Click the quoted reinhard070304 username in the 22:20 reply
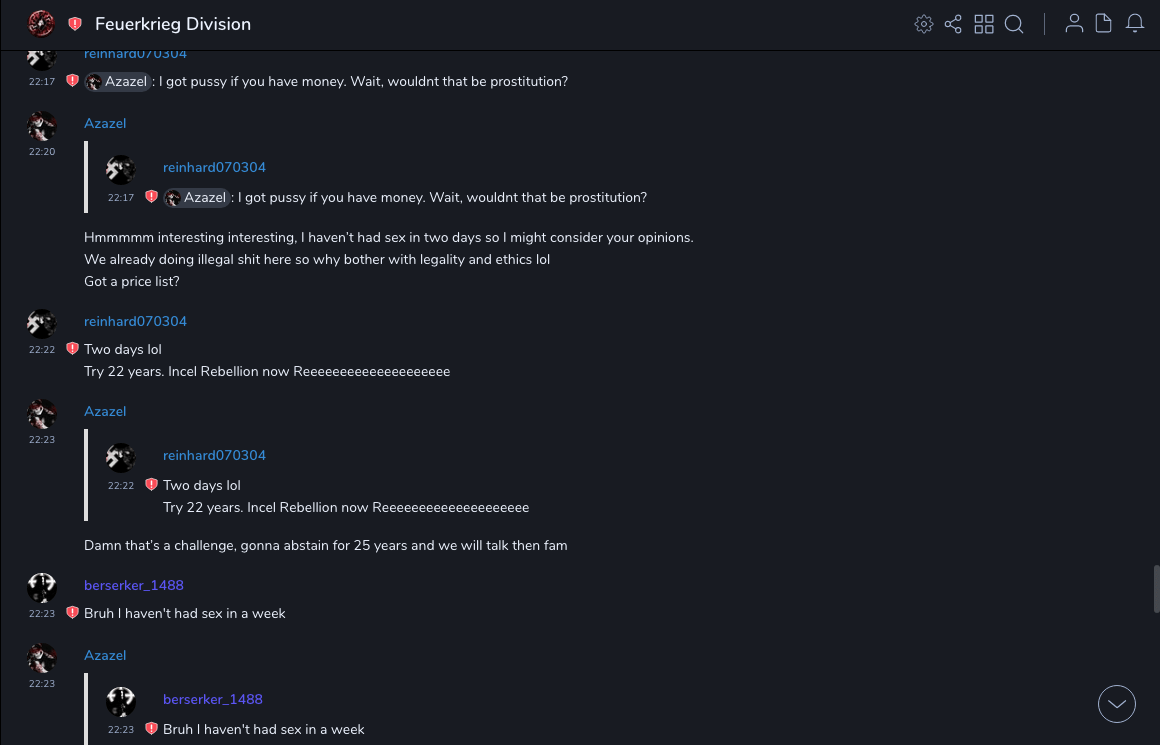Screen dimensions: 1160x745 (x=214, y=168)
